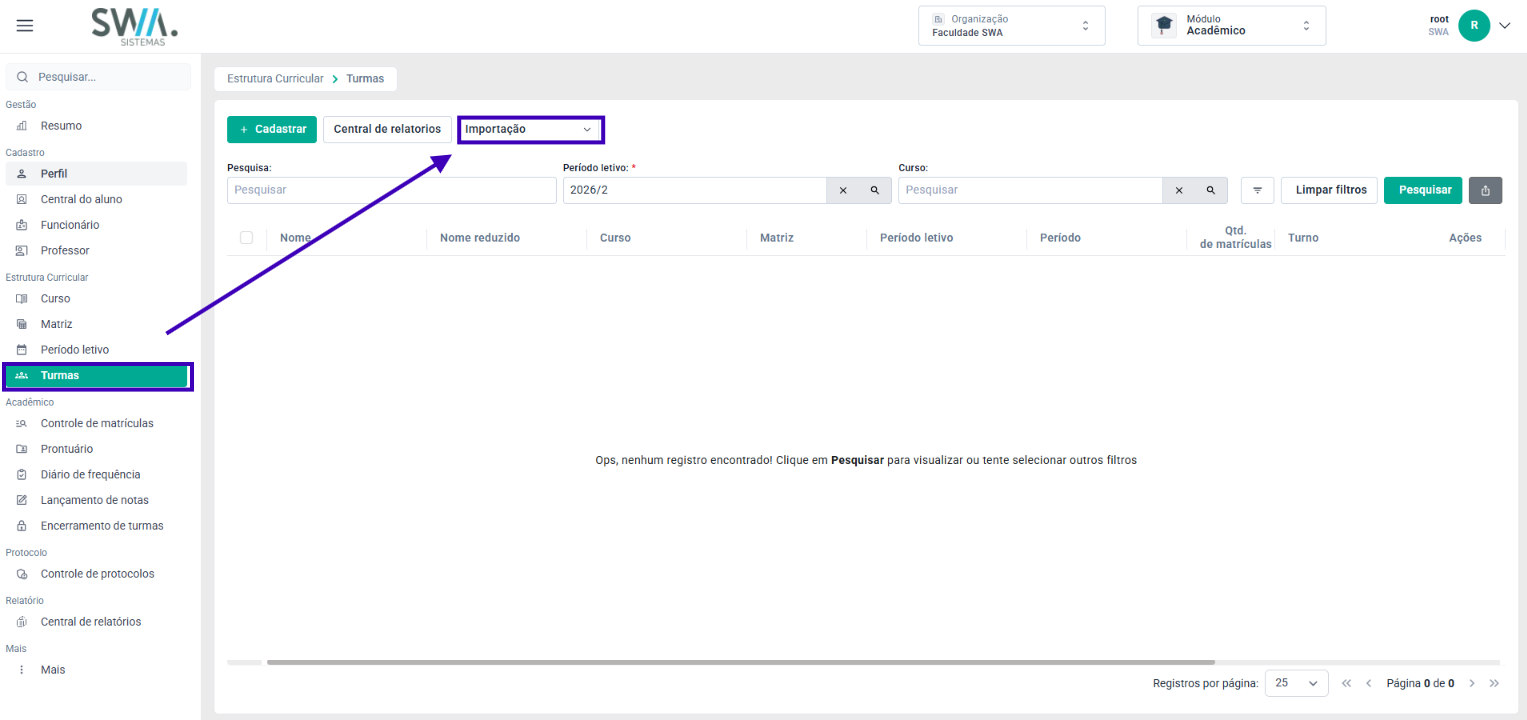Click the horizontal table scrollbar

740,662
